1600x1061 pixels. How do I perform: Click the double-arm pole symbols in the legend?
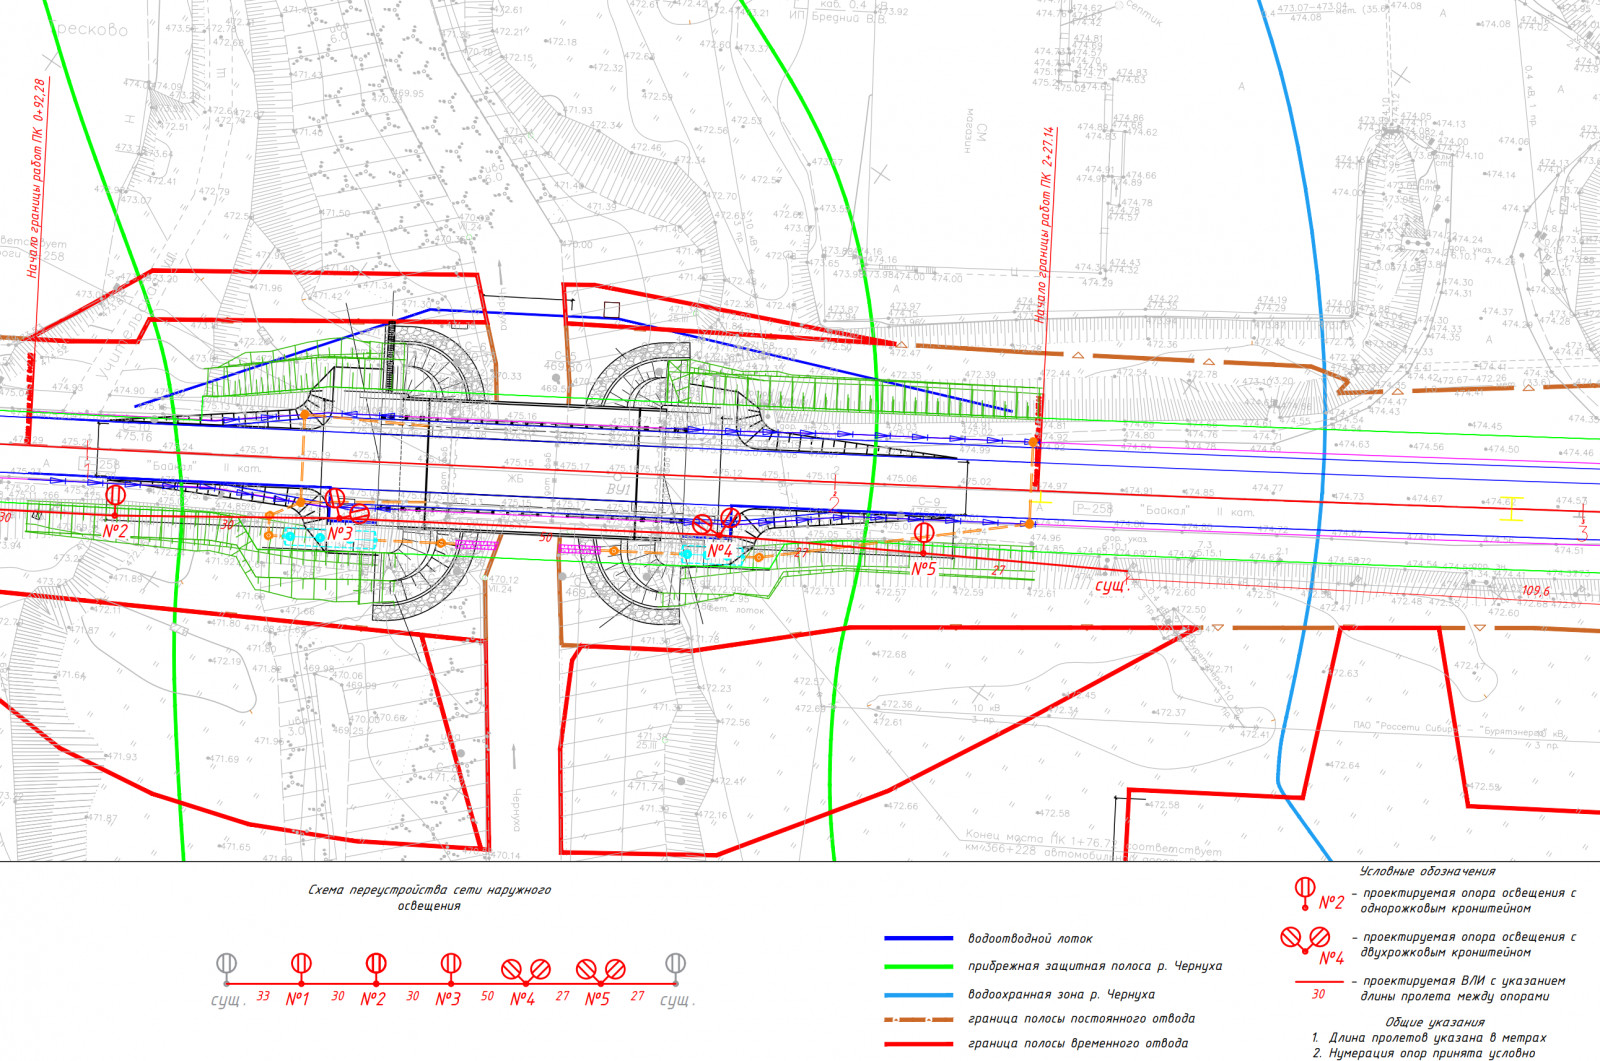tap(1306, 939)
